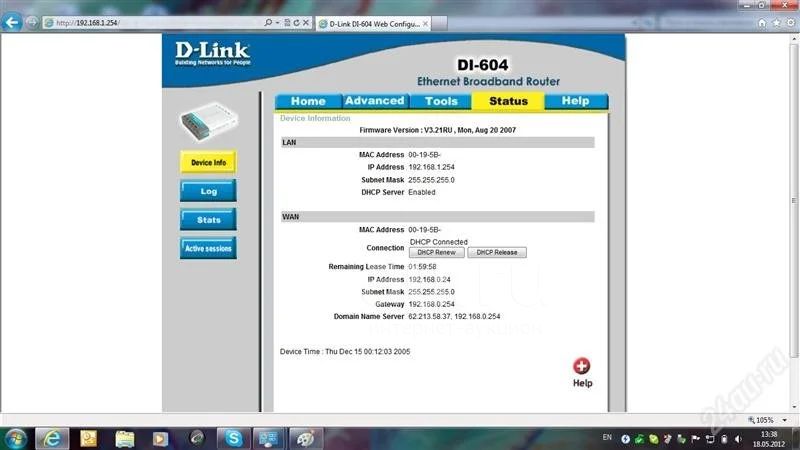Open the browser Tools gear icon
800x450 pixels.
[791, 23]
